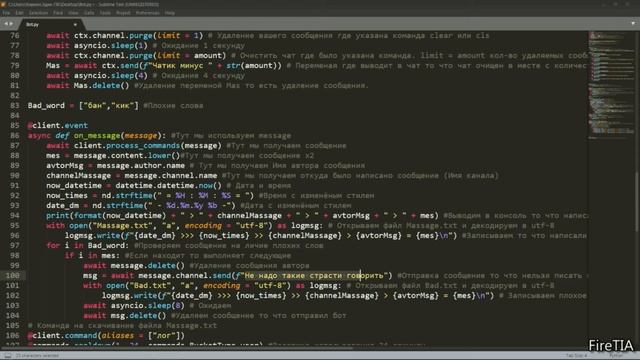This screenshot has width=640, height=360.
Task: Click line number 94 in the gutter
Action: 15,216
